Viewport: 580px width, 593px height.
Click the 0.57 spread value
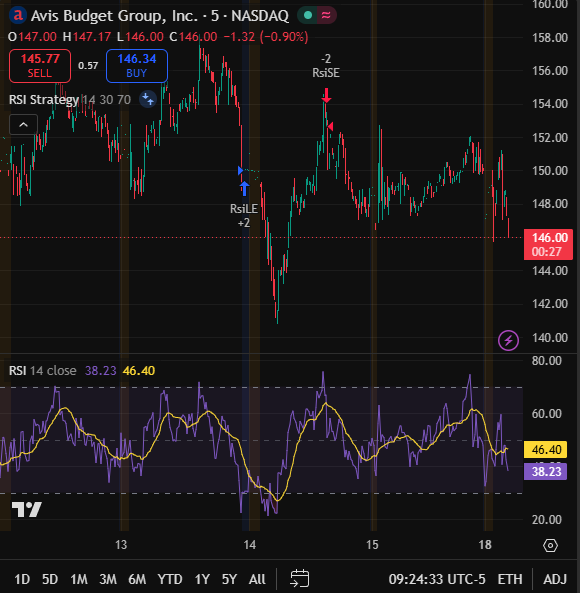pyautogui.click(x=88, y=66)
